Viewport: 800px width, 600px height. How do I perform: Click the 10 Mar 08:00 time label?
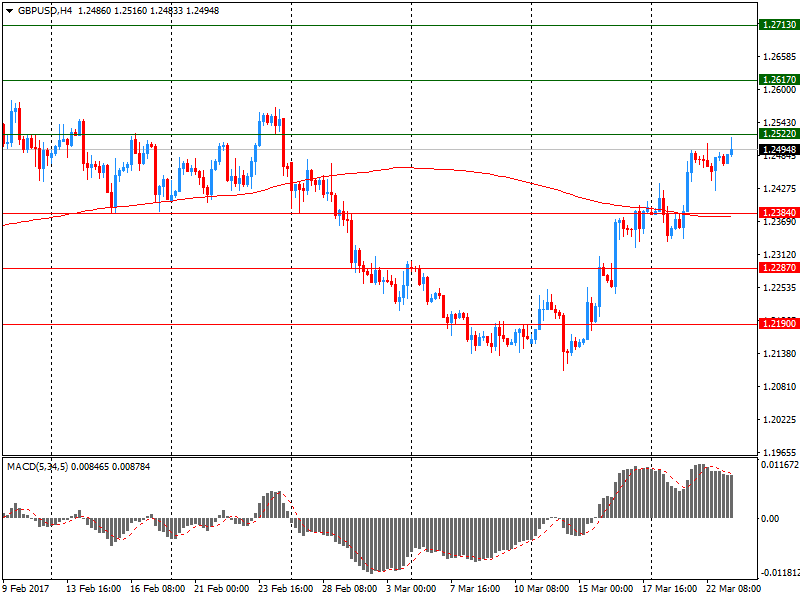[x=541, y=589]
